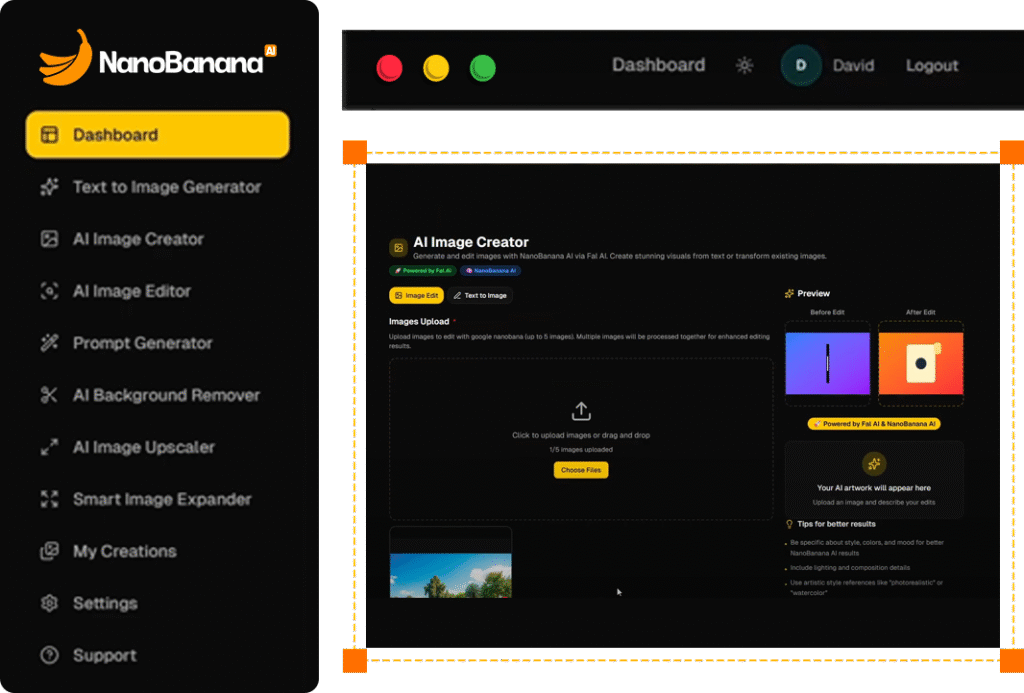Click the Text to Image Generator sparkle icon
Screen dimensions: 1024x693
[48, 187]
